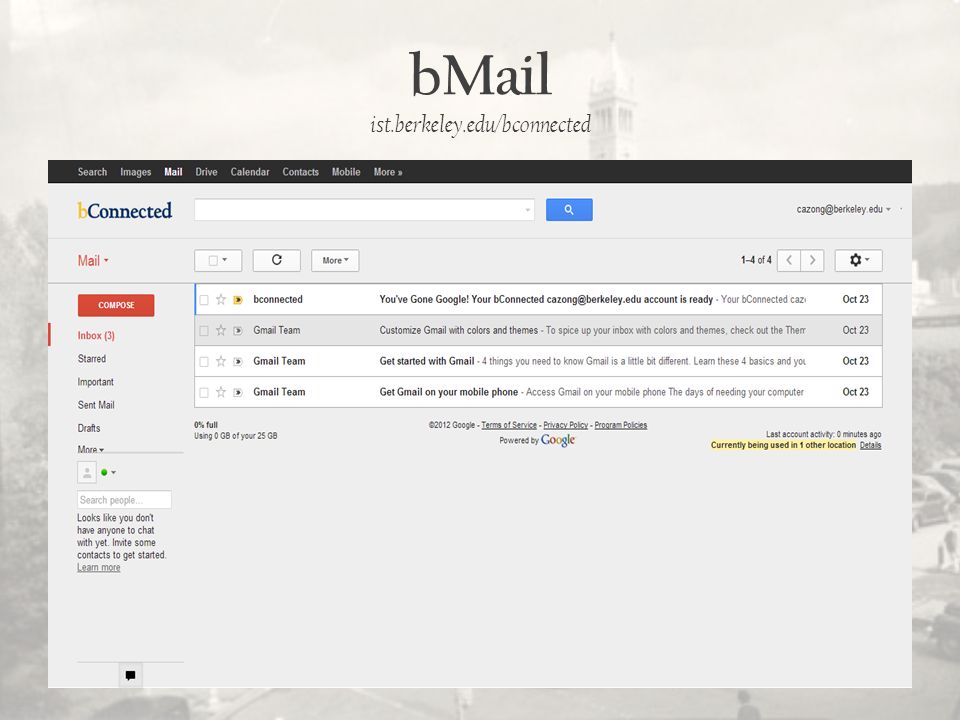Go to newer messages arrow
Viewport: 960px width, 720px height.
point(789,260)
